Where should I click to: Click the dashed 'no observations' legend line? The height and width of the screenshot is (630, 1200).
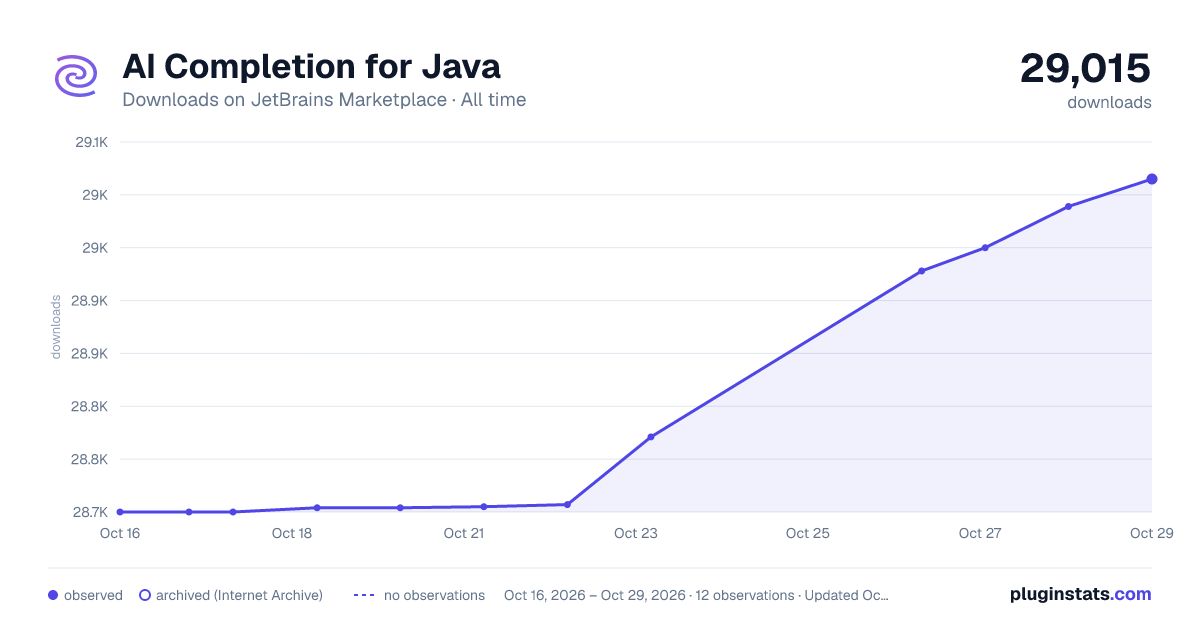coord(364,595)
